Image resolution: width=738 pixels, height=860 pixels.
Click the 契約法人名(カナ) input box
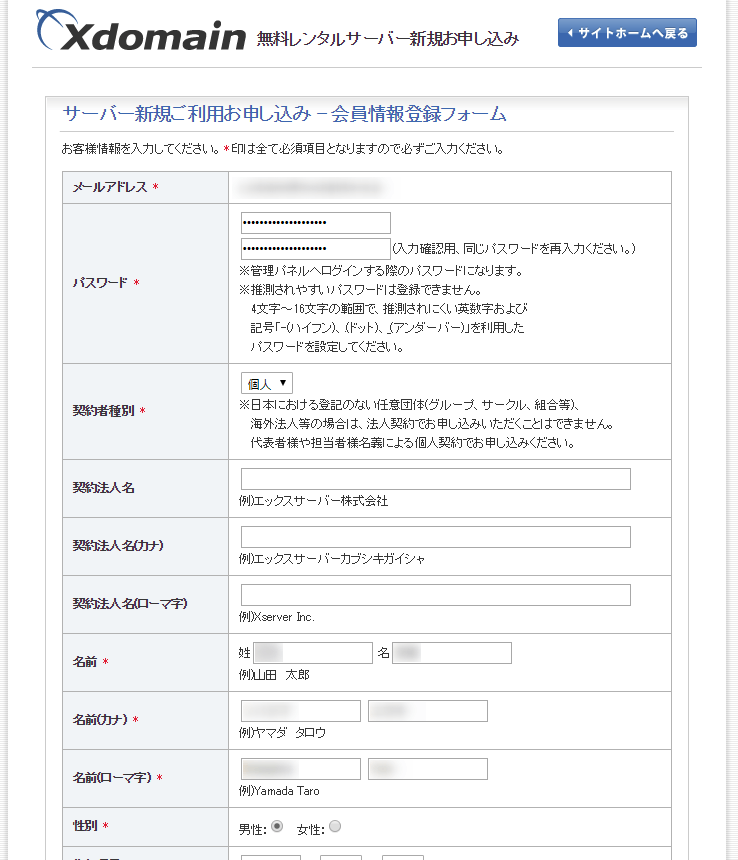pyautogui.click(x=435, y=537)
